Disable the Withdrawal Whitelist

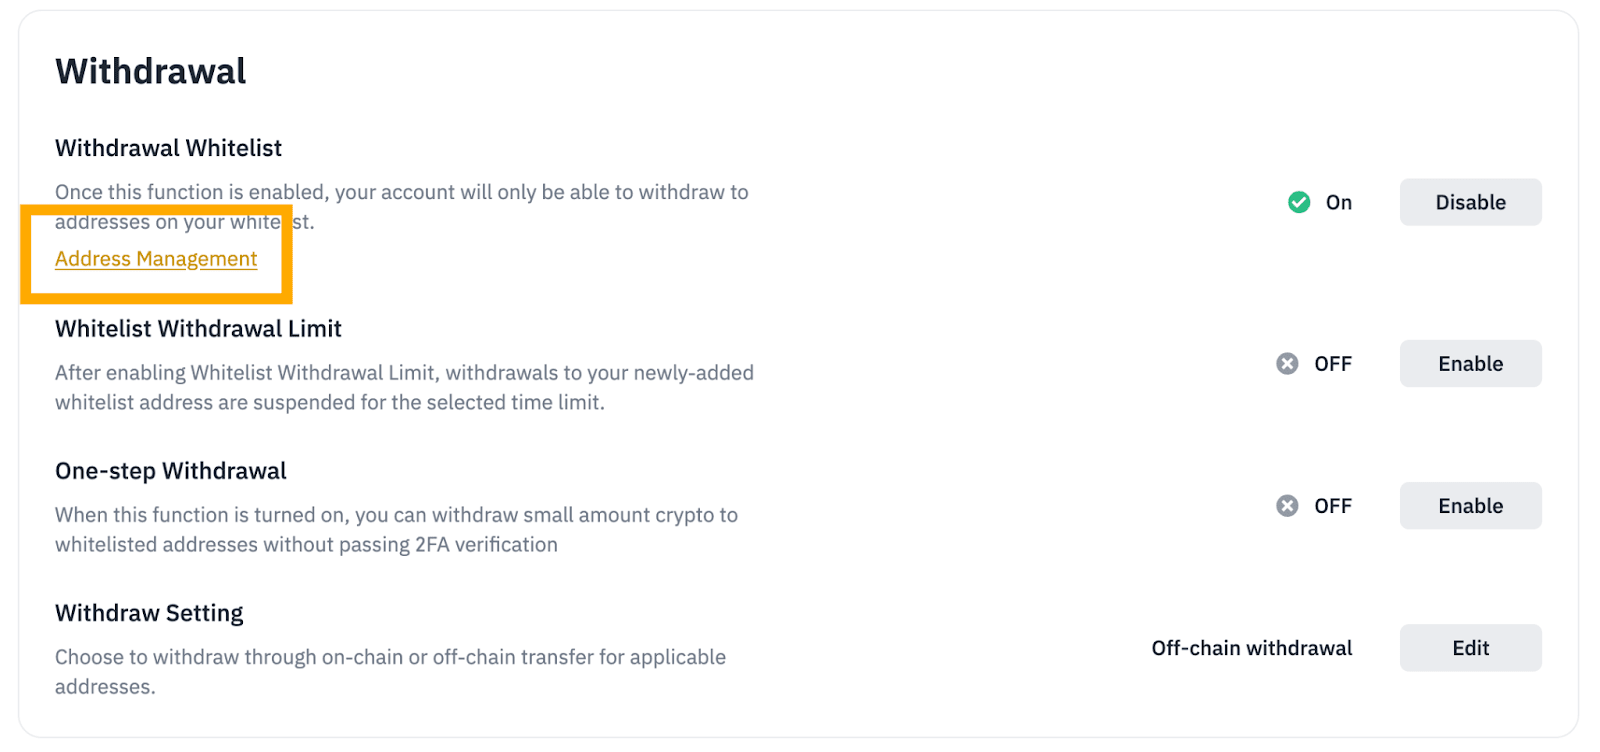pos(1469,203)
